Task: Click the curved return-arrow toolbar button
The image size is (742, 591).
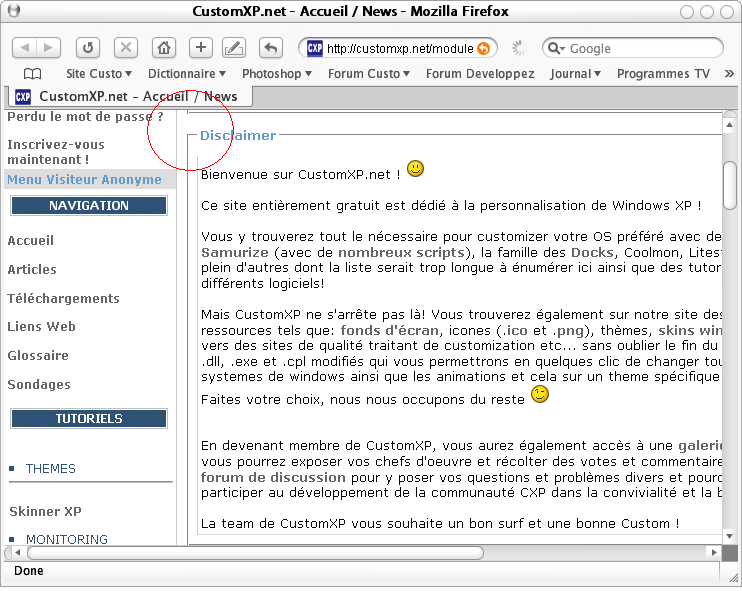Action: pyautogui.click(x=271, y=47)
